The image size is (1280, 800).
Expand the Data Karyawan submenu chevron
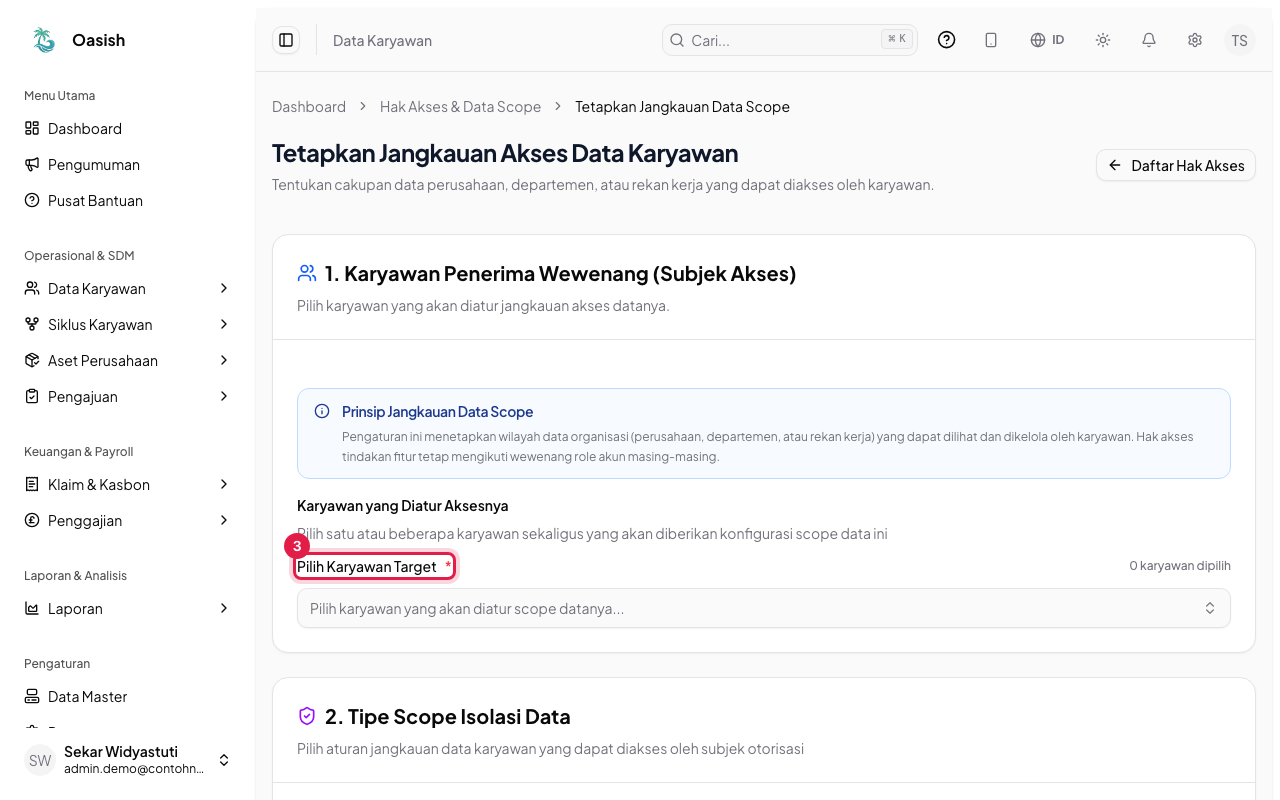[224, 288]
